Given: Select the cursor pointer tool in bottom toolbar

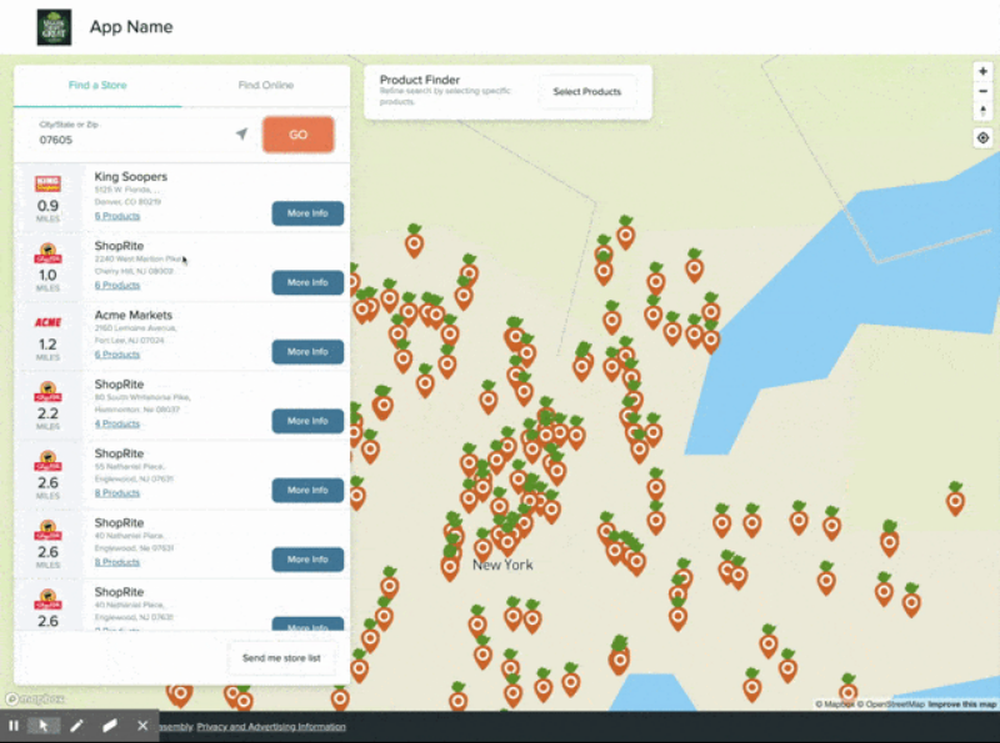Looking at the screenshot, I should coord(43,726).
